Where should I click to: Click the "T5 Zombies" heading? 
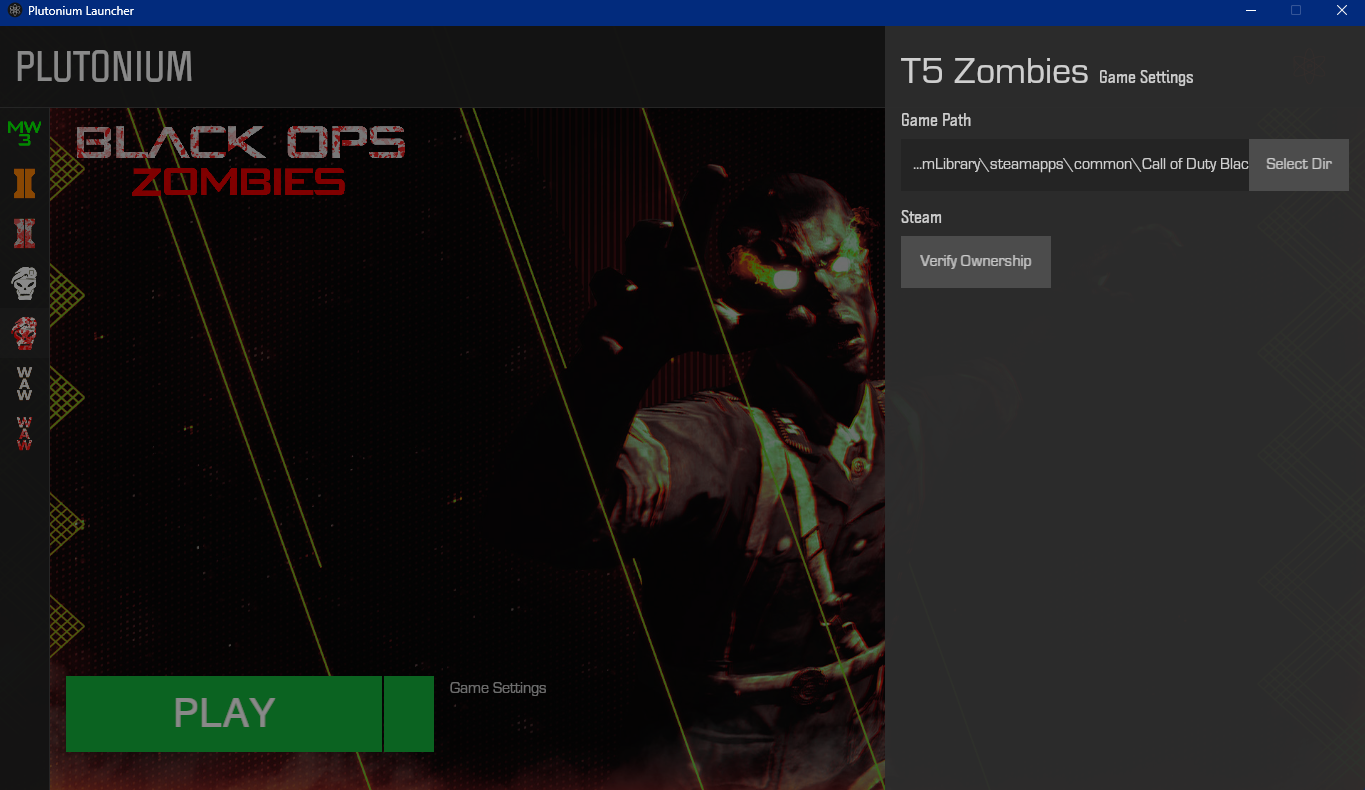pyautogui.click(x=994, y=72)
